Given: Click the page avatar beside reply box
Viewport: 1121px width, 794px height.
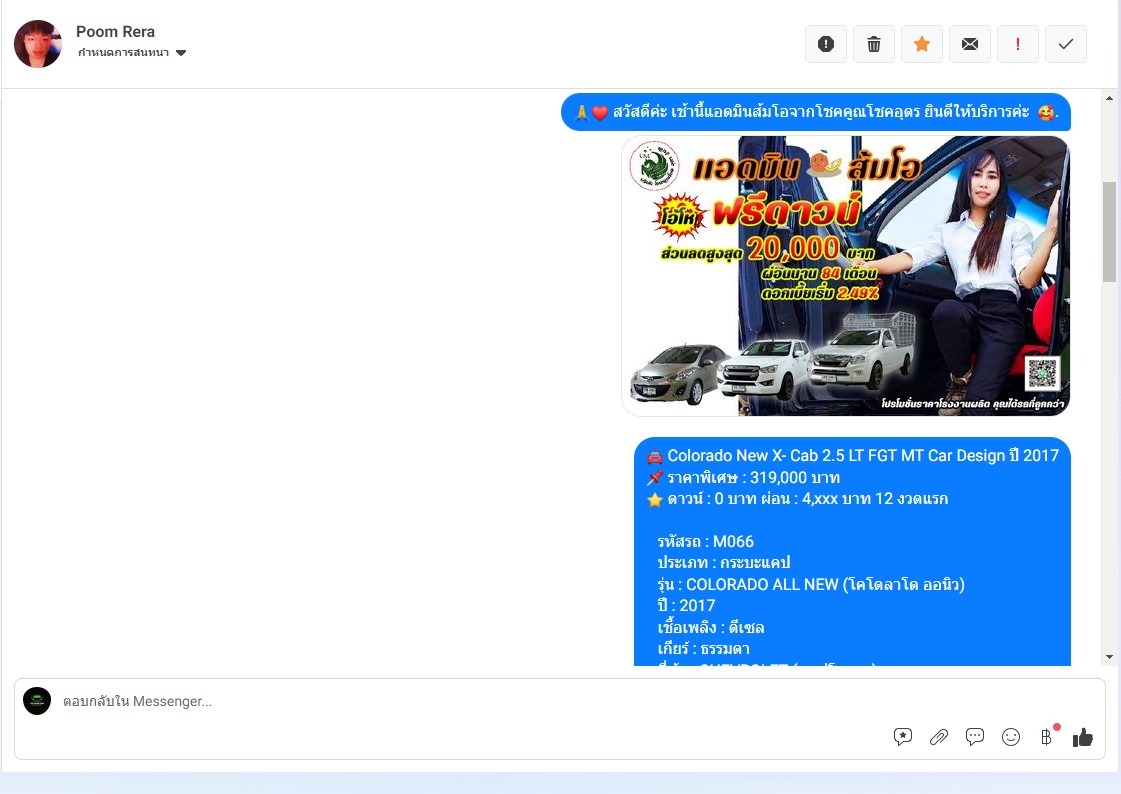Looking at the screenshot, I should 37,701.
